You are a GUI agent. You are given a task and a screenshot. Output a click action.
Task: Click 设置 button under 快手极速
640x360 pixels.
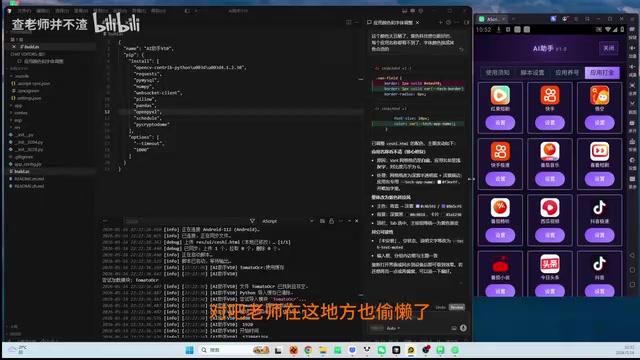click(x=500, y=179)
